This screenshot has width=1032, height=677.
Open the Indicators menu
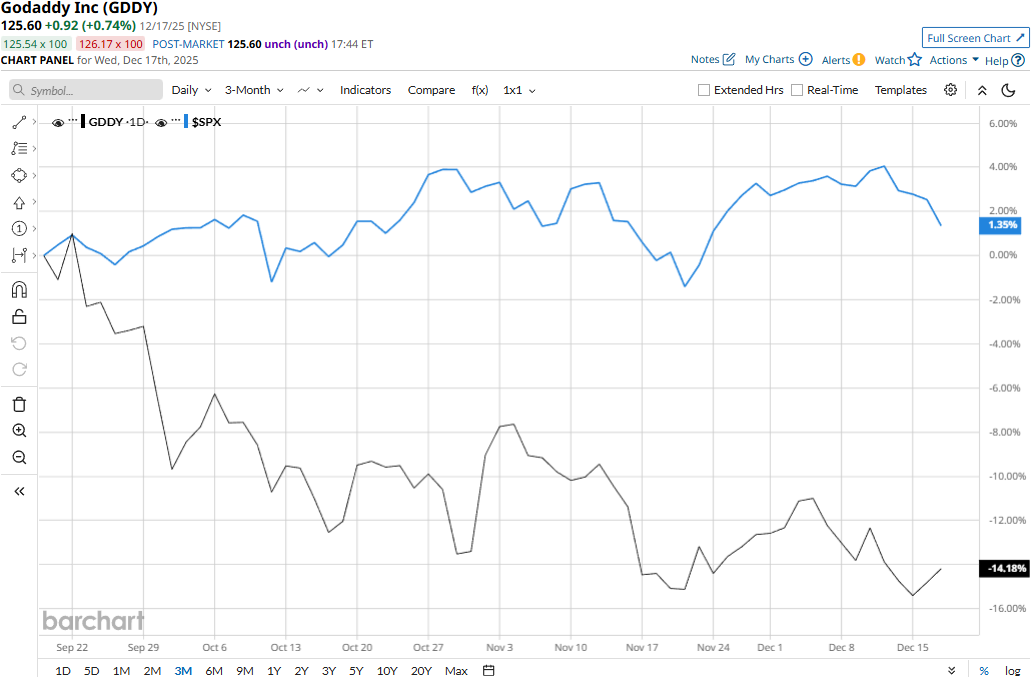coord(365,90)
